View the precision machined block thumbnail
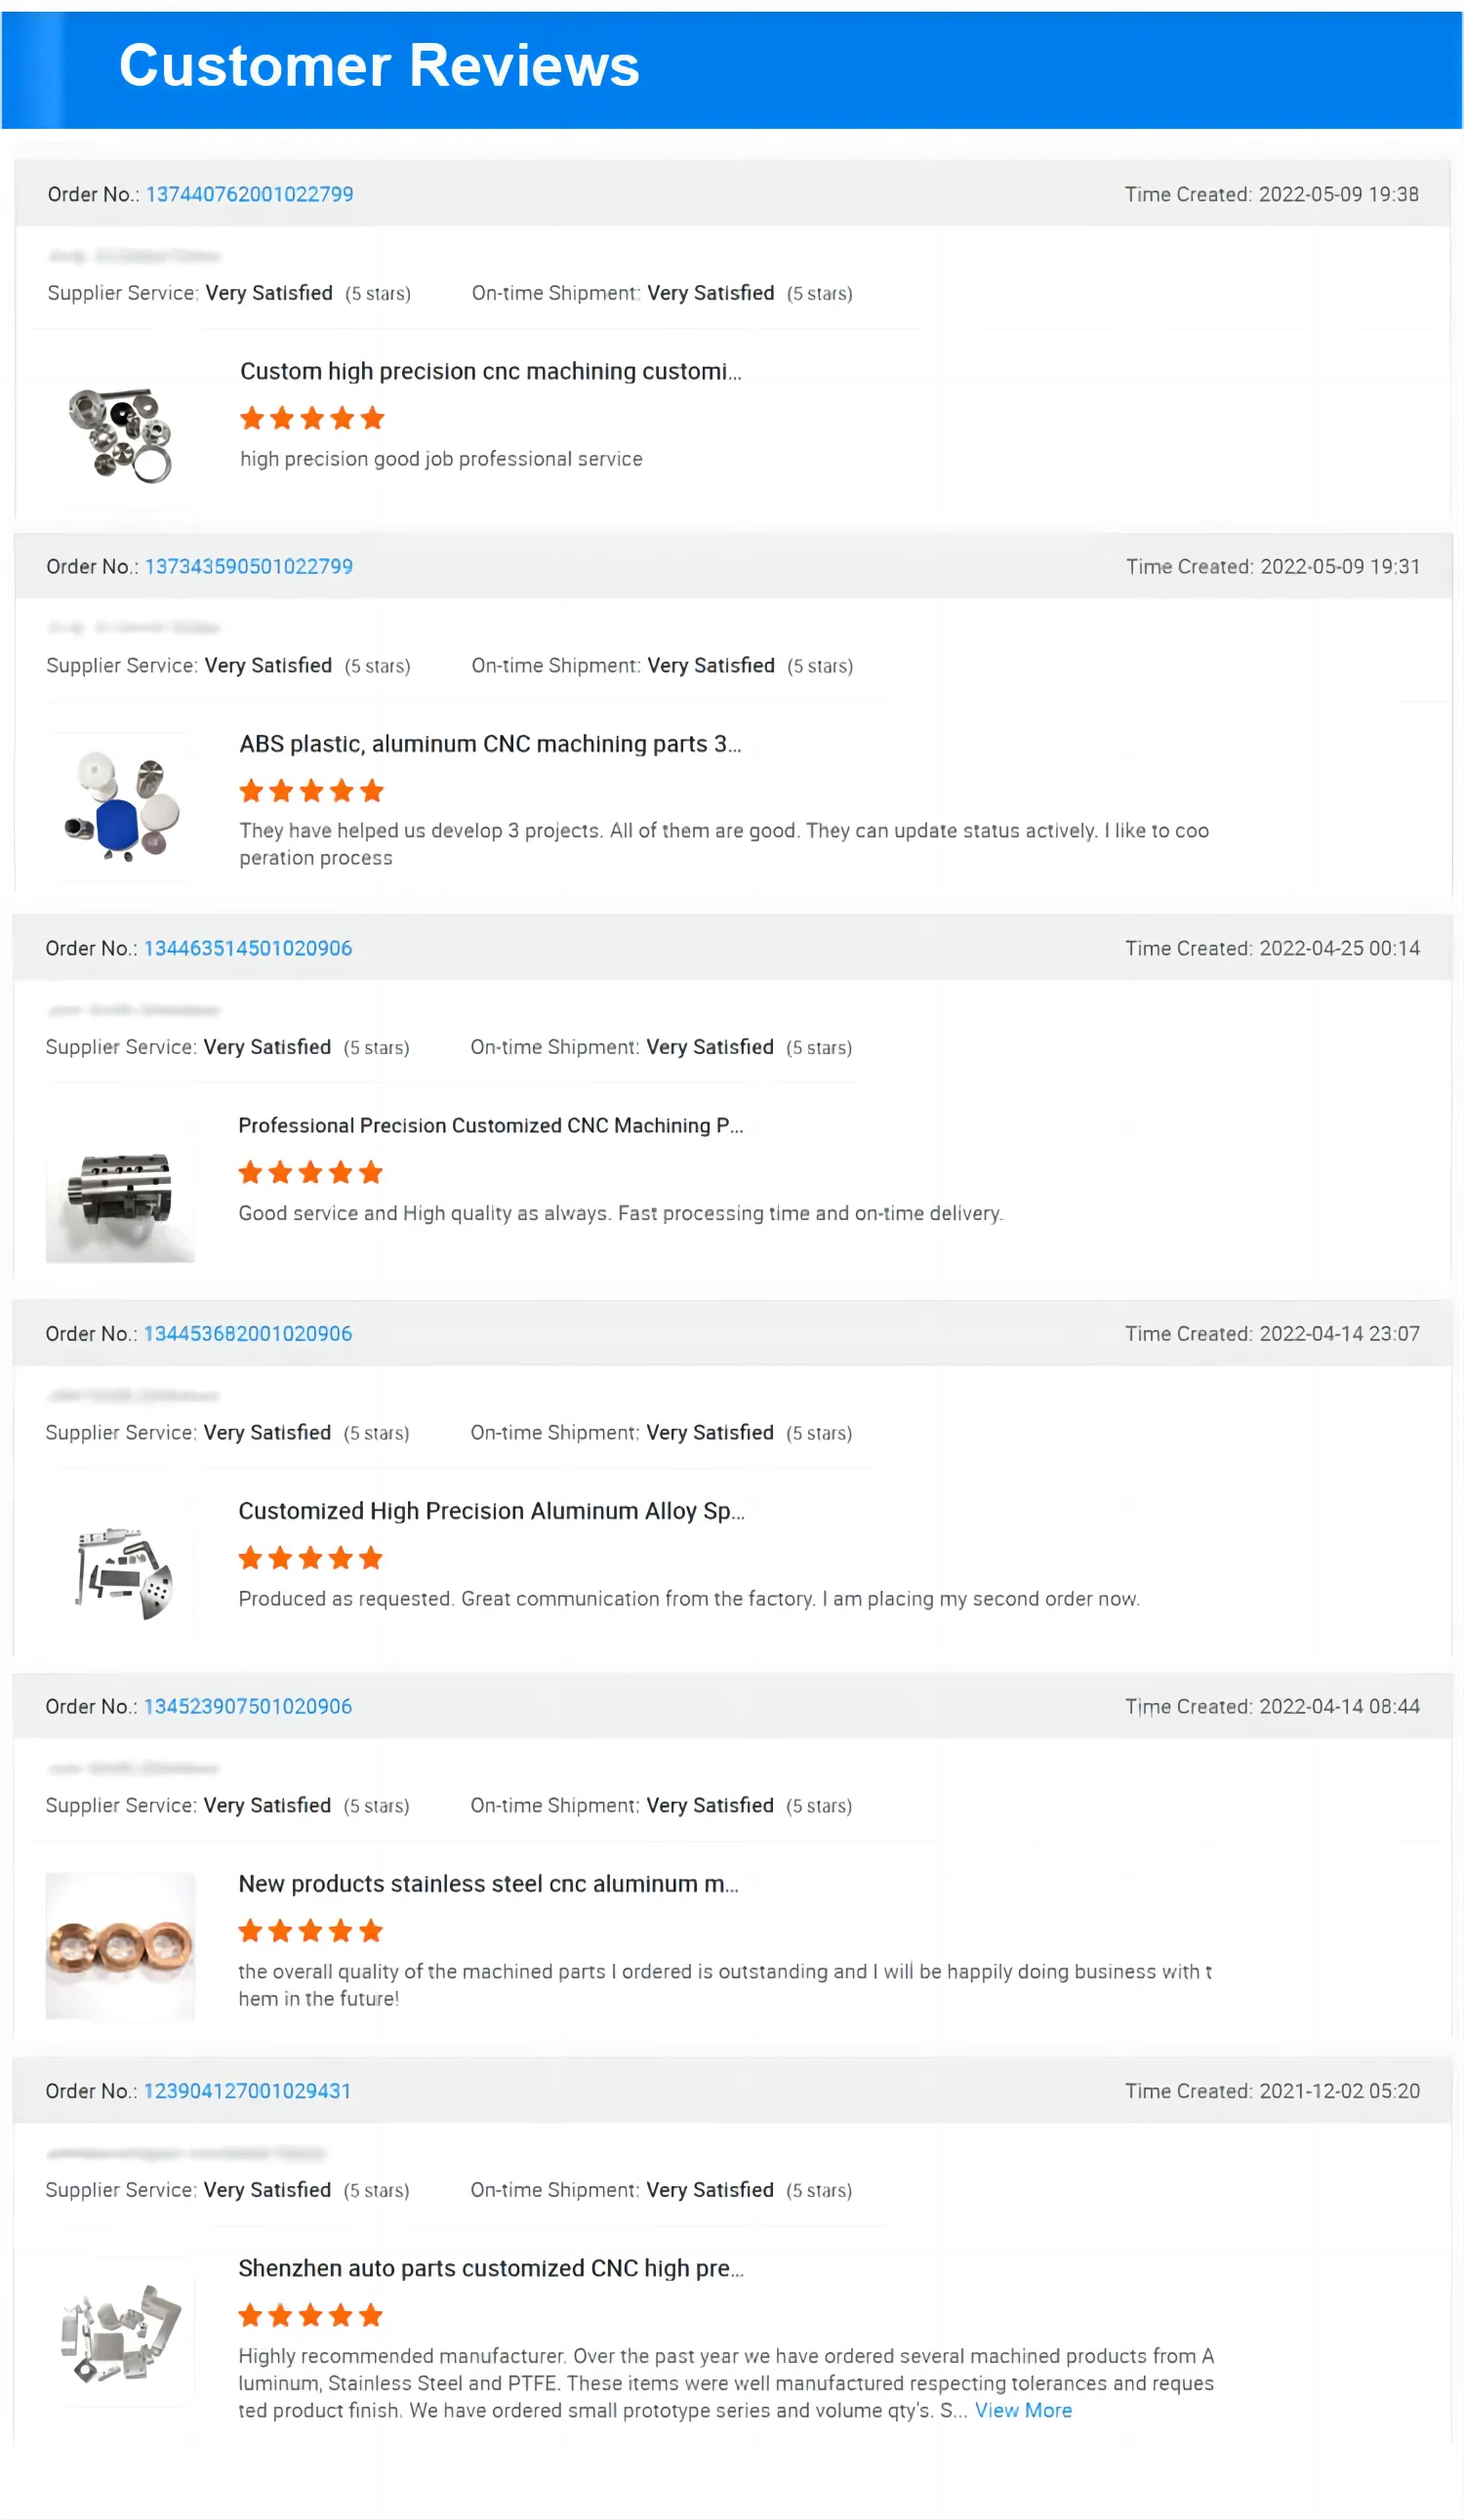The height and width of the screenshot is (2520, 1464). coord(120,1189)
